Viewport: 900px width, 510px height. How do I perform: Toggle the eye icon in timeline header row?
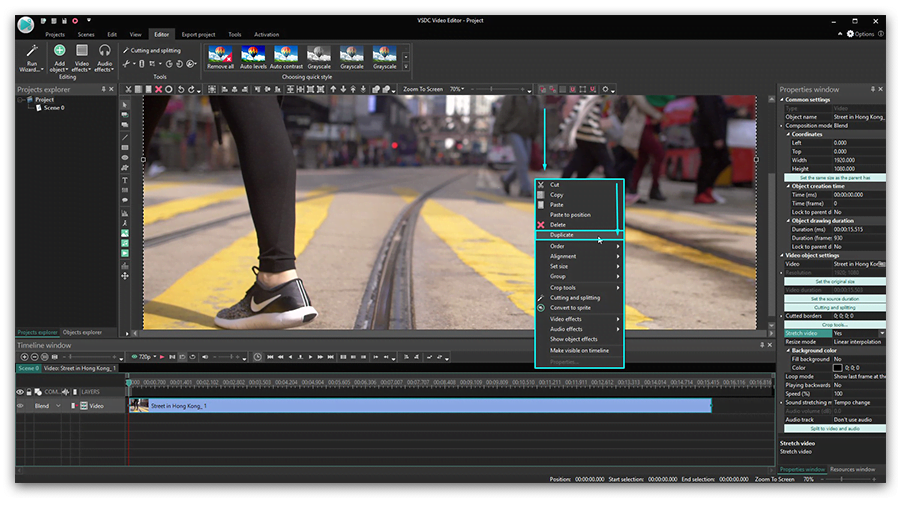20,392
